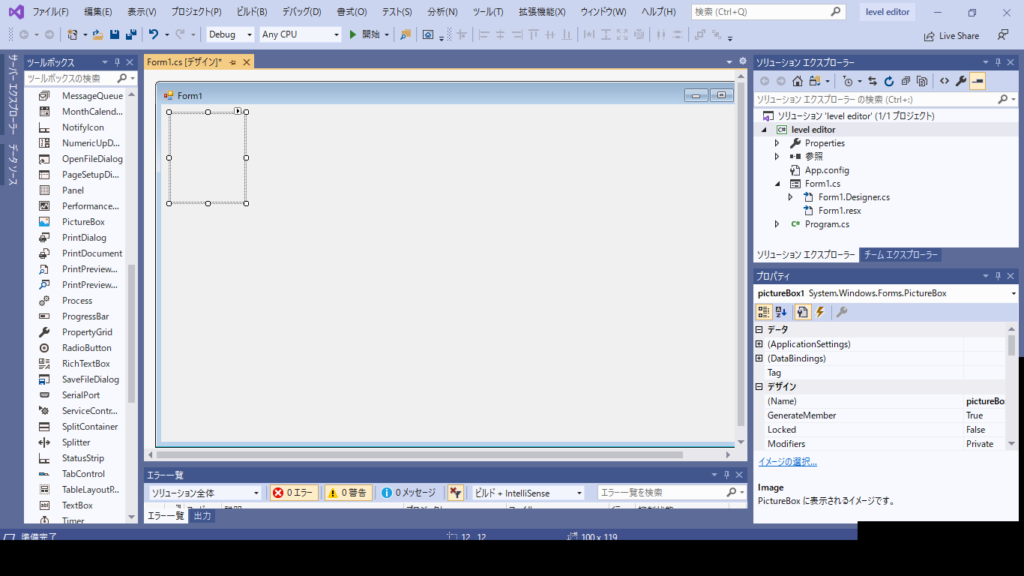Toggle the 0 エラー errors filter
The height and width of the screenshot is (576, 1024).
point(294,493)
